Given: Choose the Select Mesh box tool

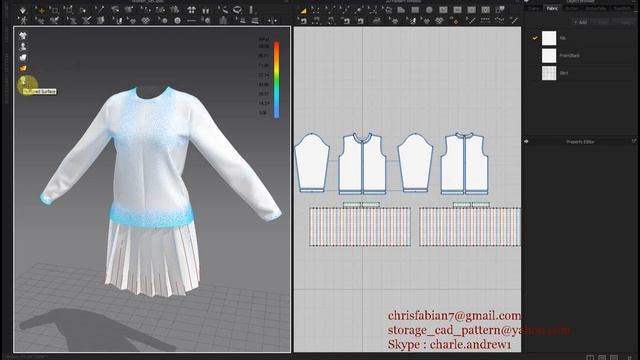Looking at the screenshot, I should click(x=54, y=10).
